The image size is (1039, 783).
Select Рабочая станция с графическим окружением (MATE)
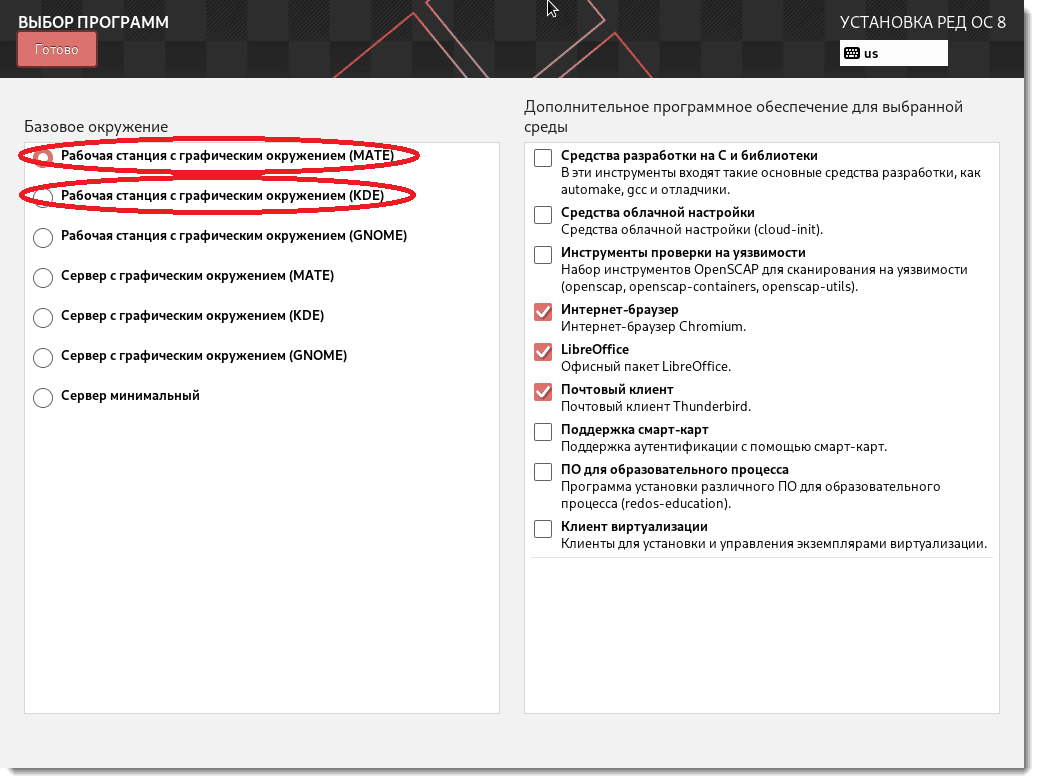pyautogui.click(x=43, y=158)
